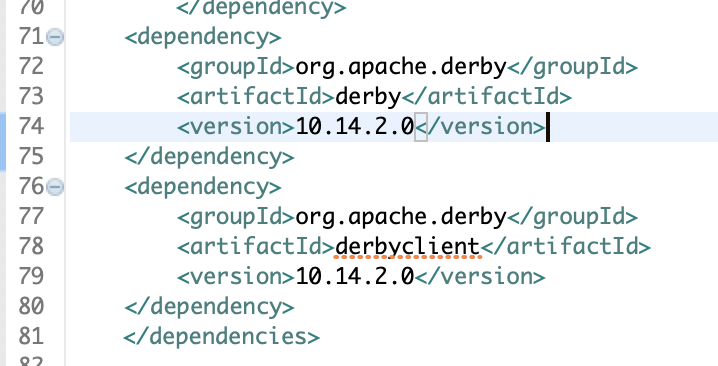Collapse the dependency block at line 71

(x=55, y=37)
